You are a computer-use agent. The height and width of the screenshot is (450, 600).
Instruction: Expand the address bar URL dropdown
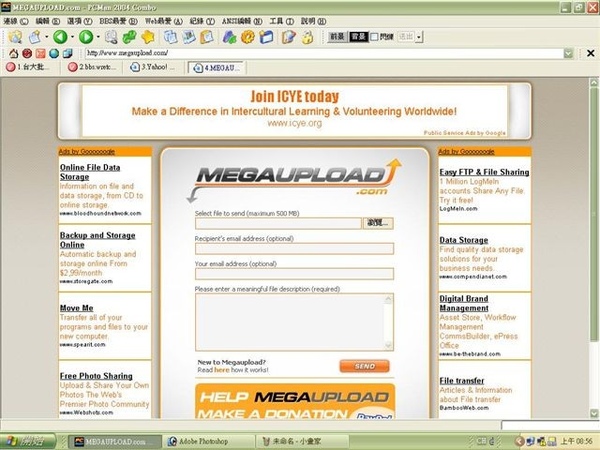[569, 54]
